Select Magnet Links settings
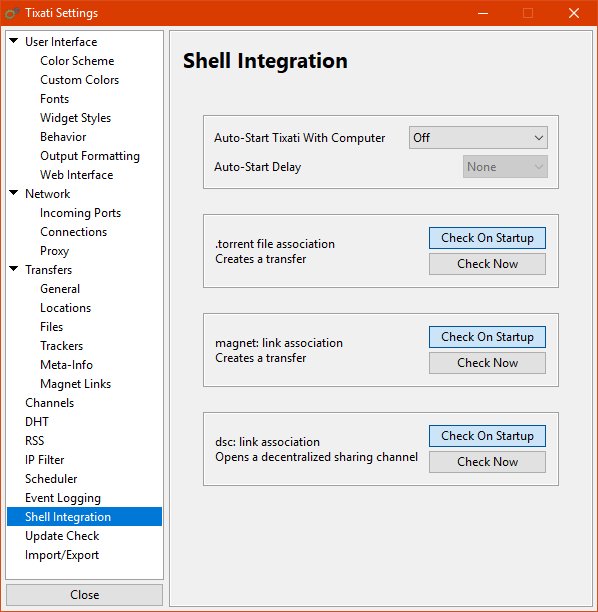Image resolution: width=598 pixels, height=612 pixels. 75,384
